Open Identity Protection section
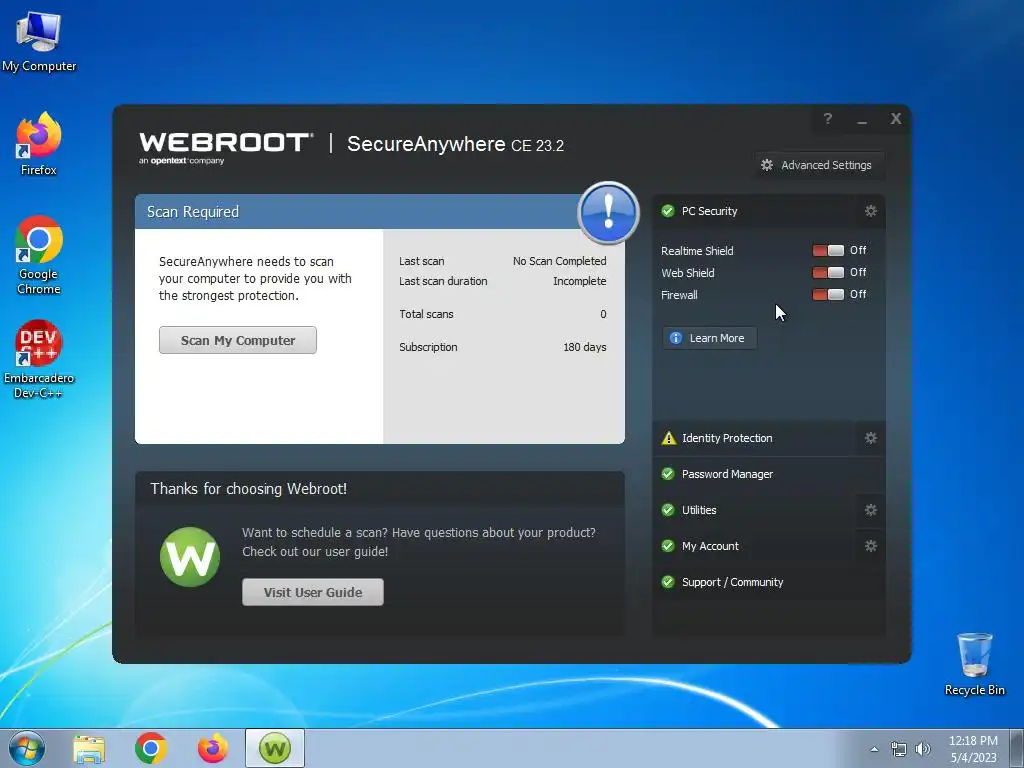 coord(754,438)
